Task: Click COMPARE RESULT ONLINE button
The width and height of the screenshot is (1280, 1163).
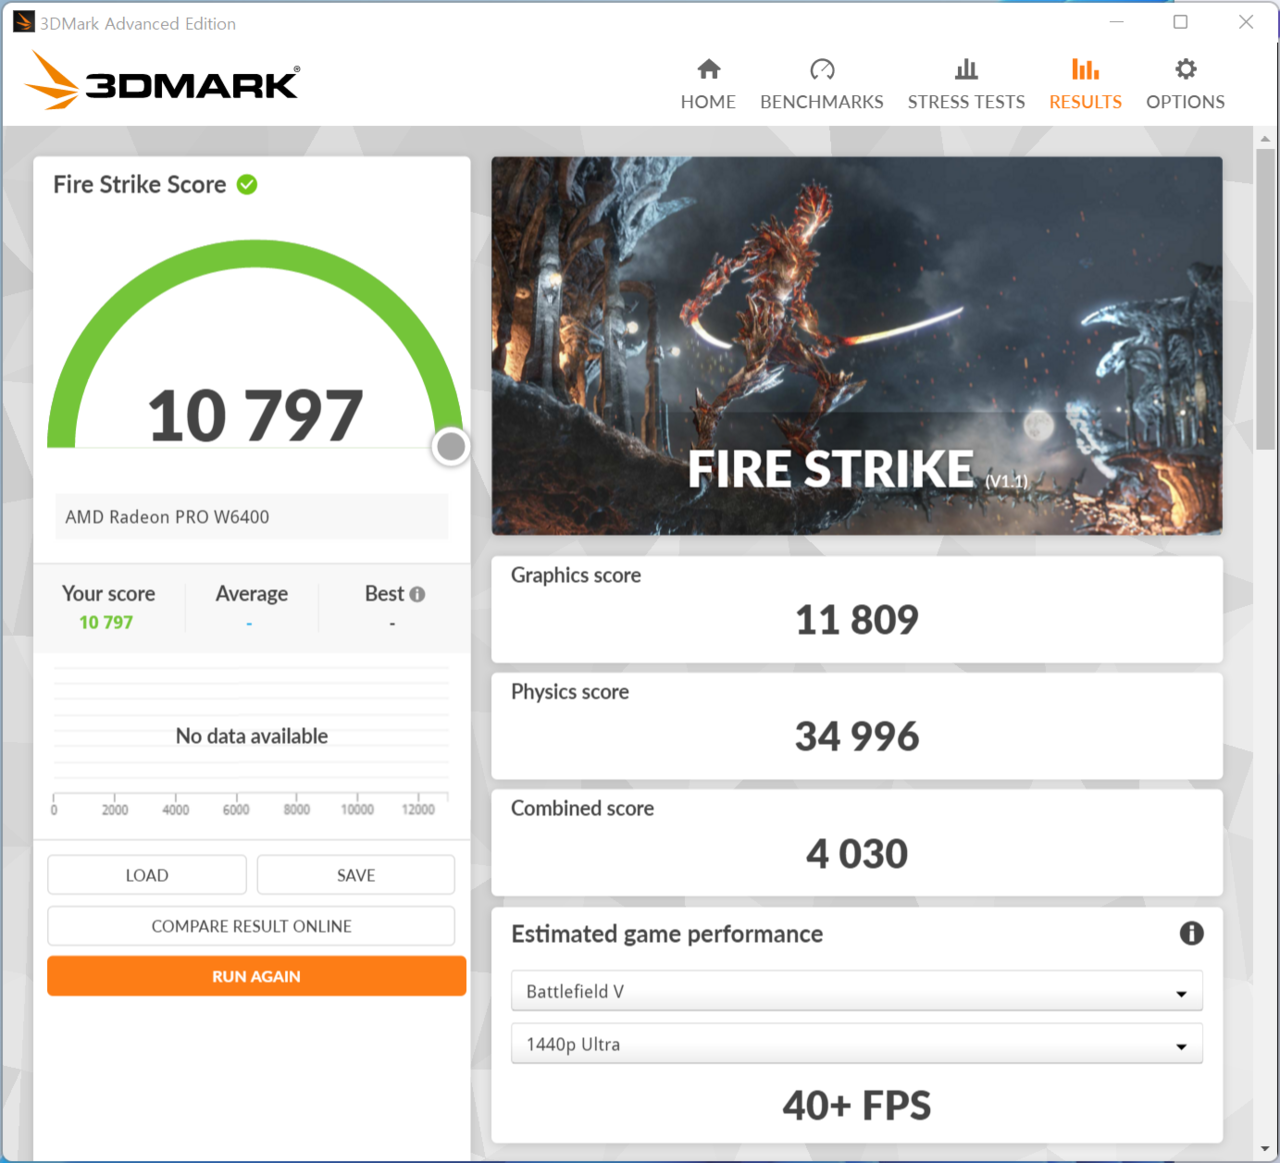Action: click(251, 926)
